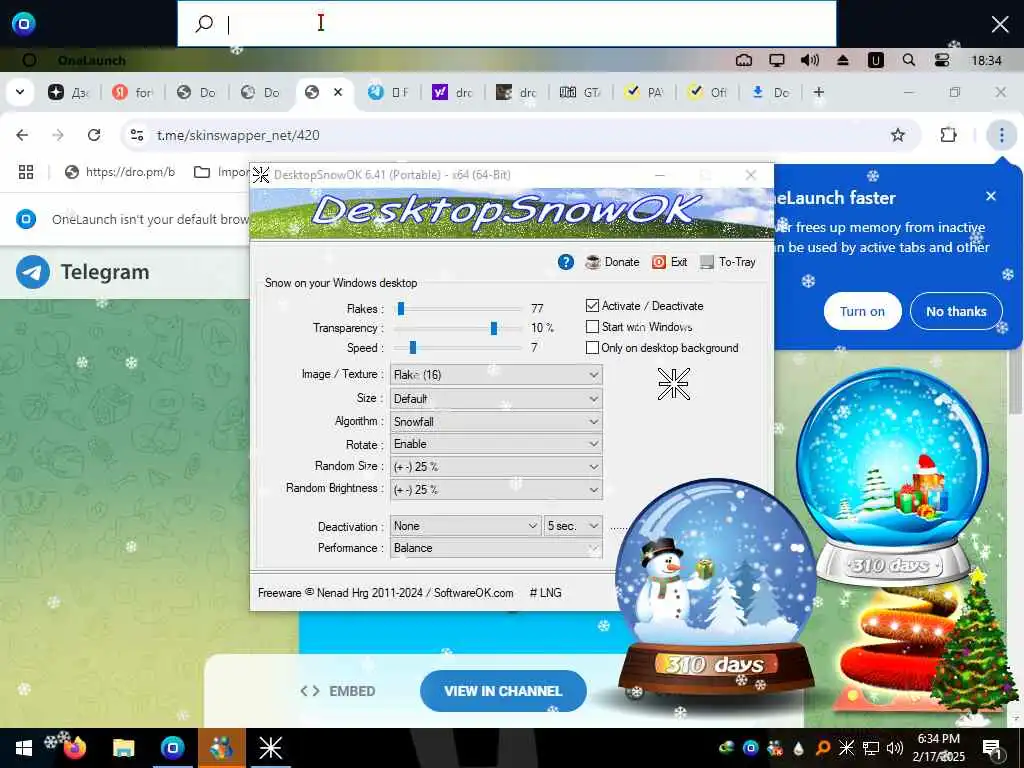Screen dimensions: 1024x768
Task: Check Only on desktop background
Action: point(592,347)
